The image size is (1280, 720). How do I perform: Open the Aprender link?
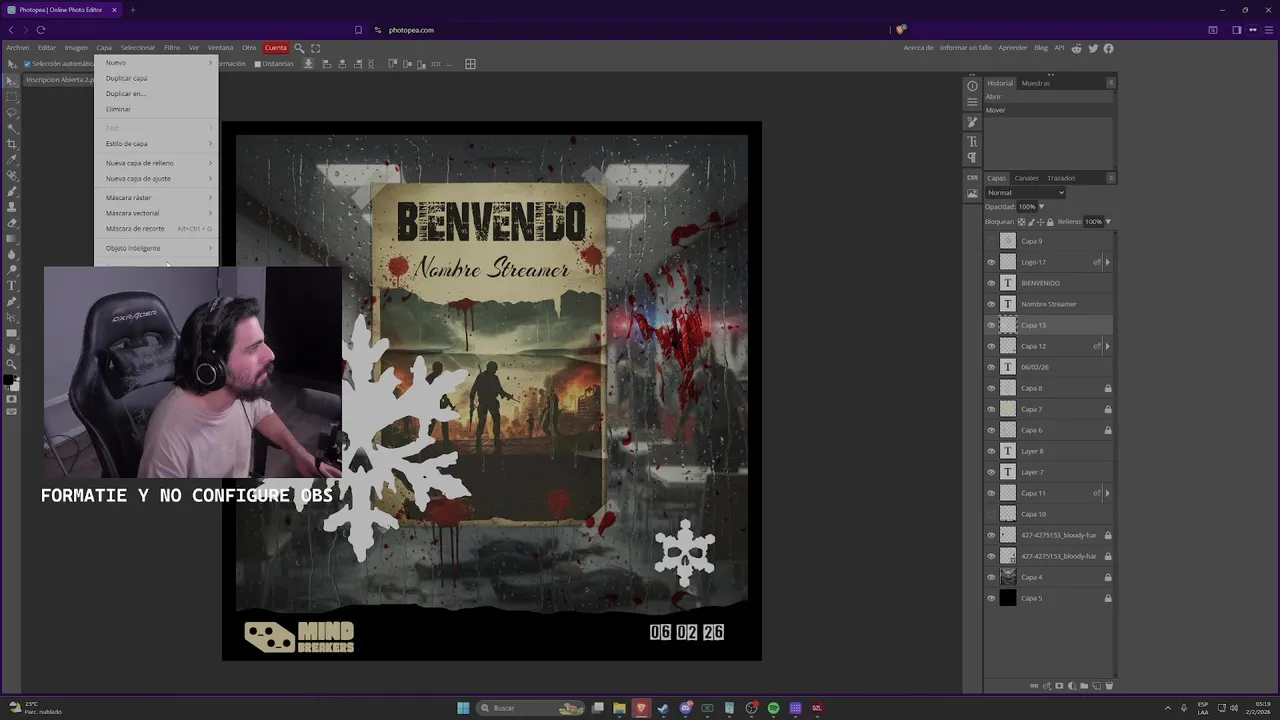(x=1013, y=48)
